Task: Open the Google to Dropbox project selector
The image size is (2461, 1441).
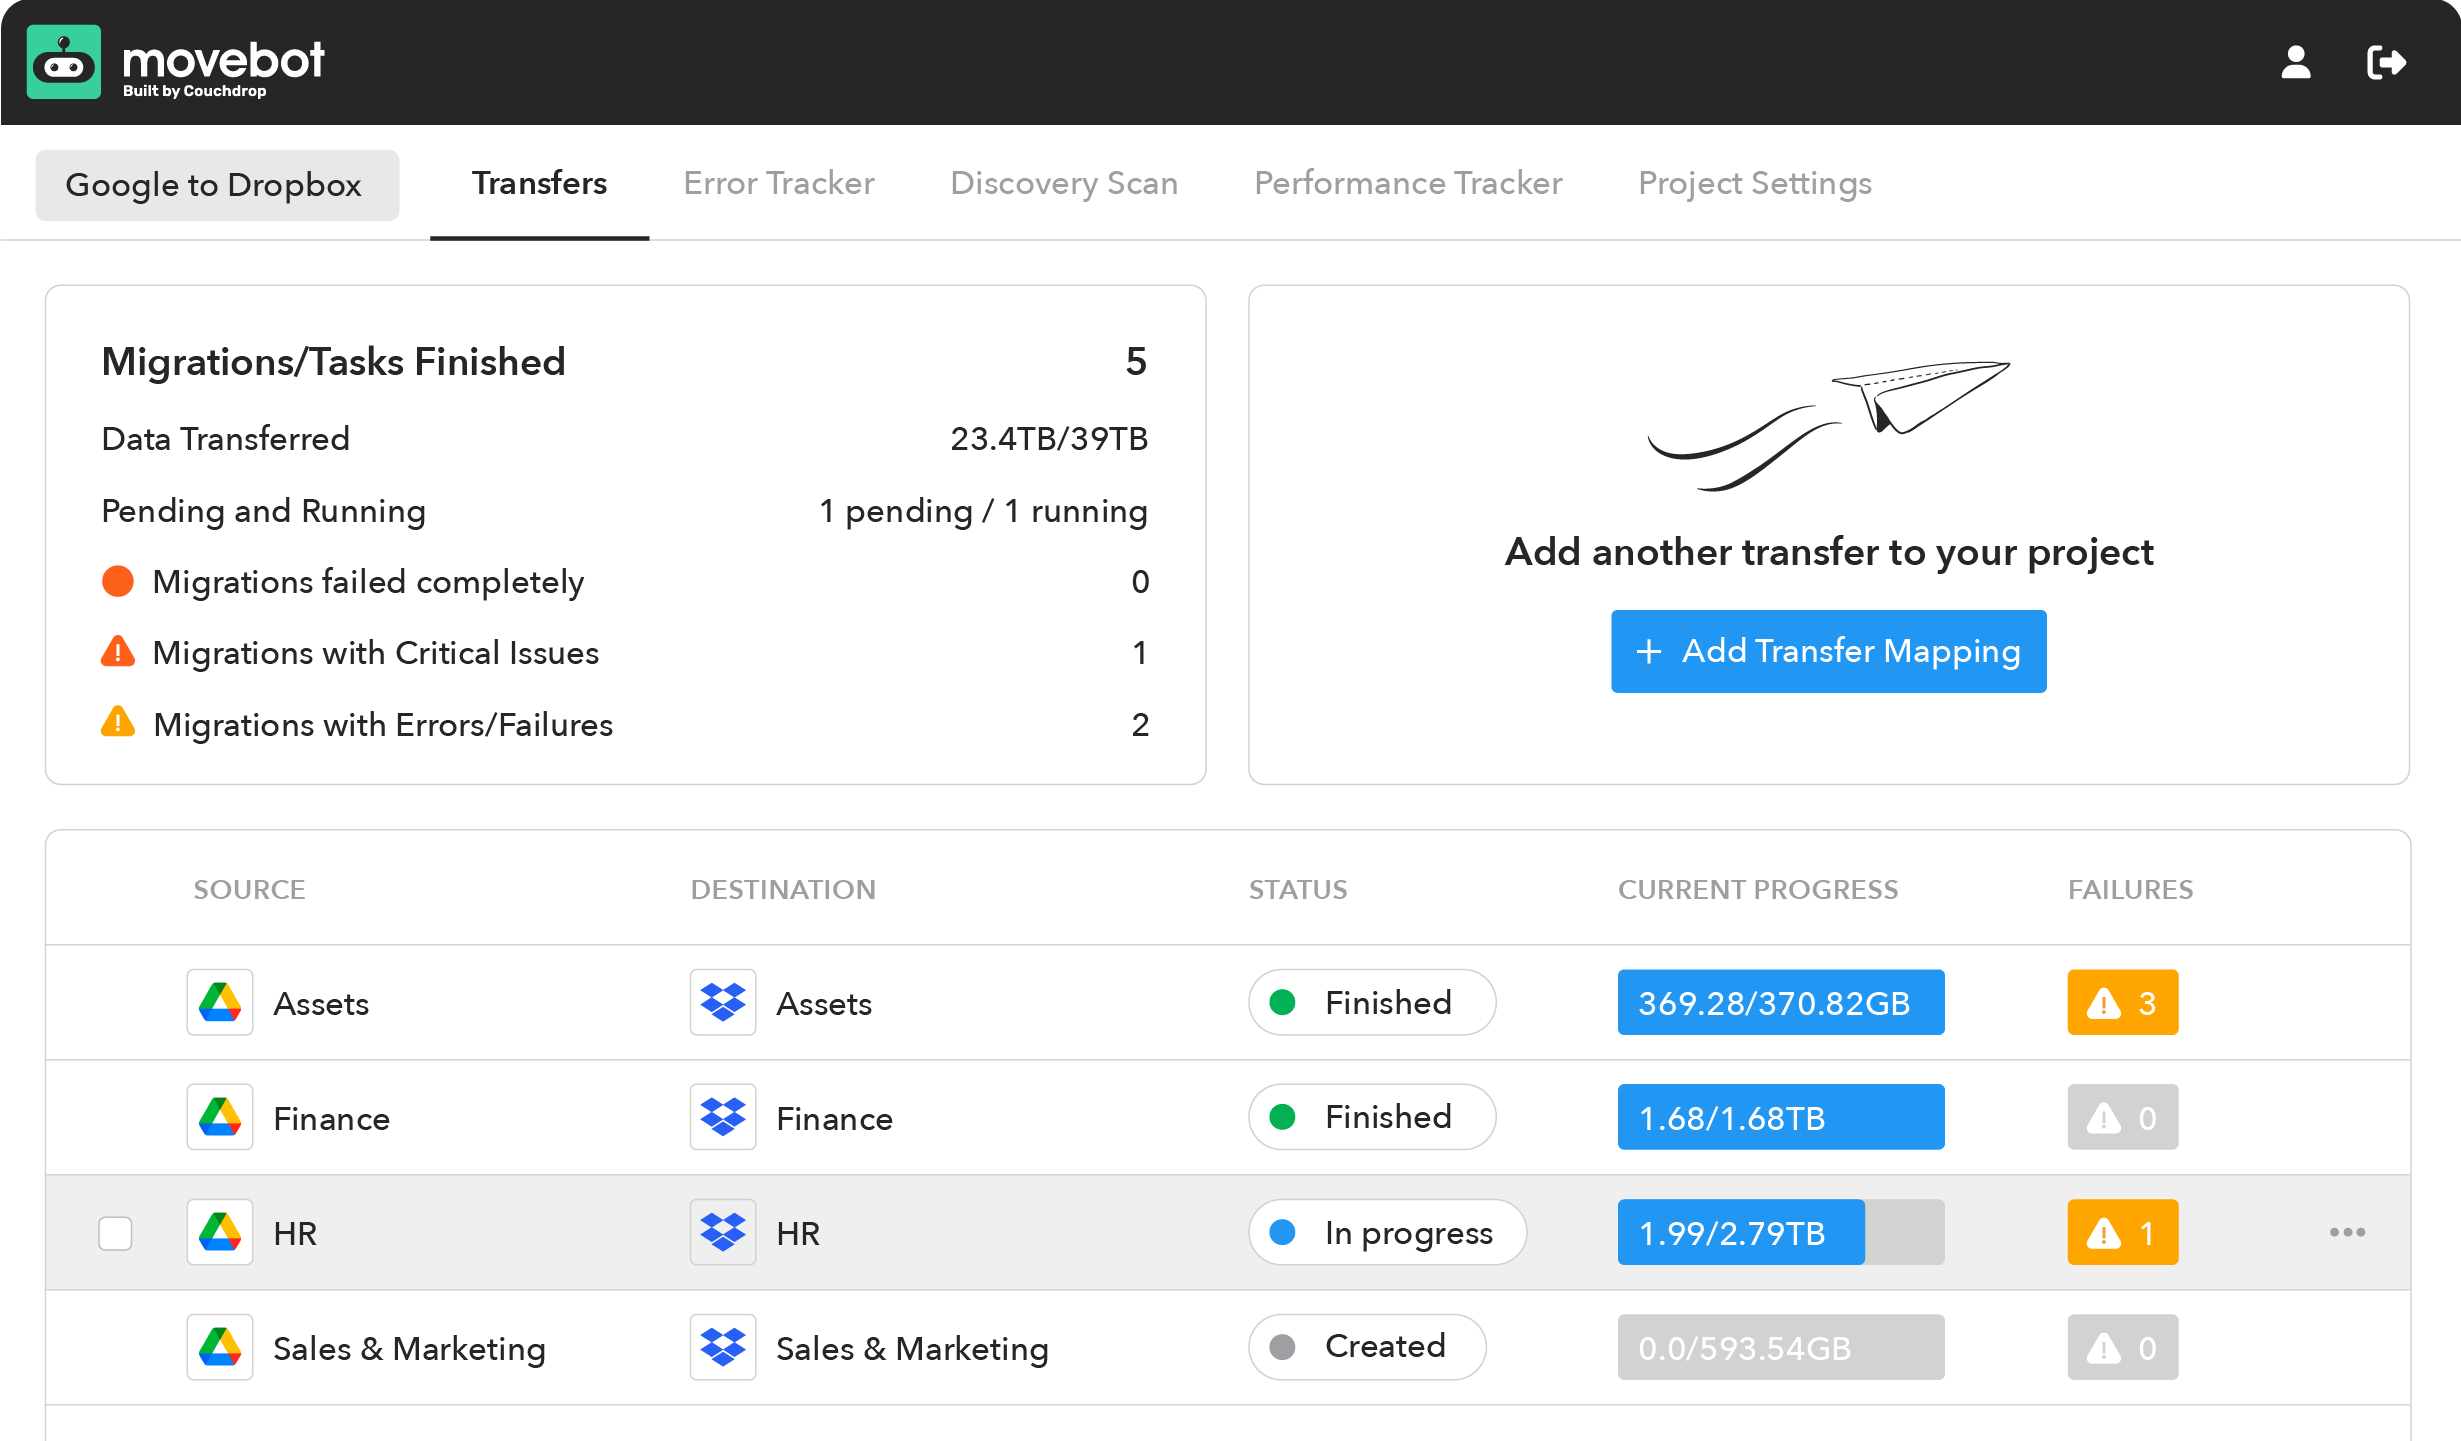Action: point(217,185)
